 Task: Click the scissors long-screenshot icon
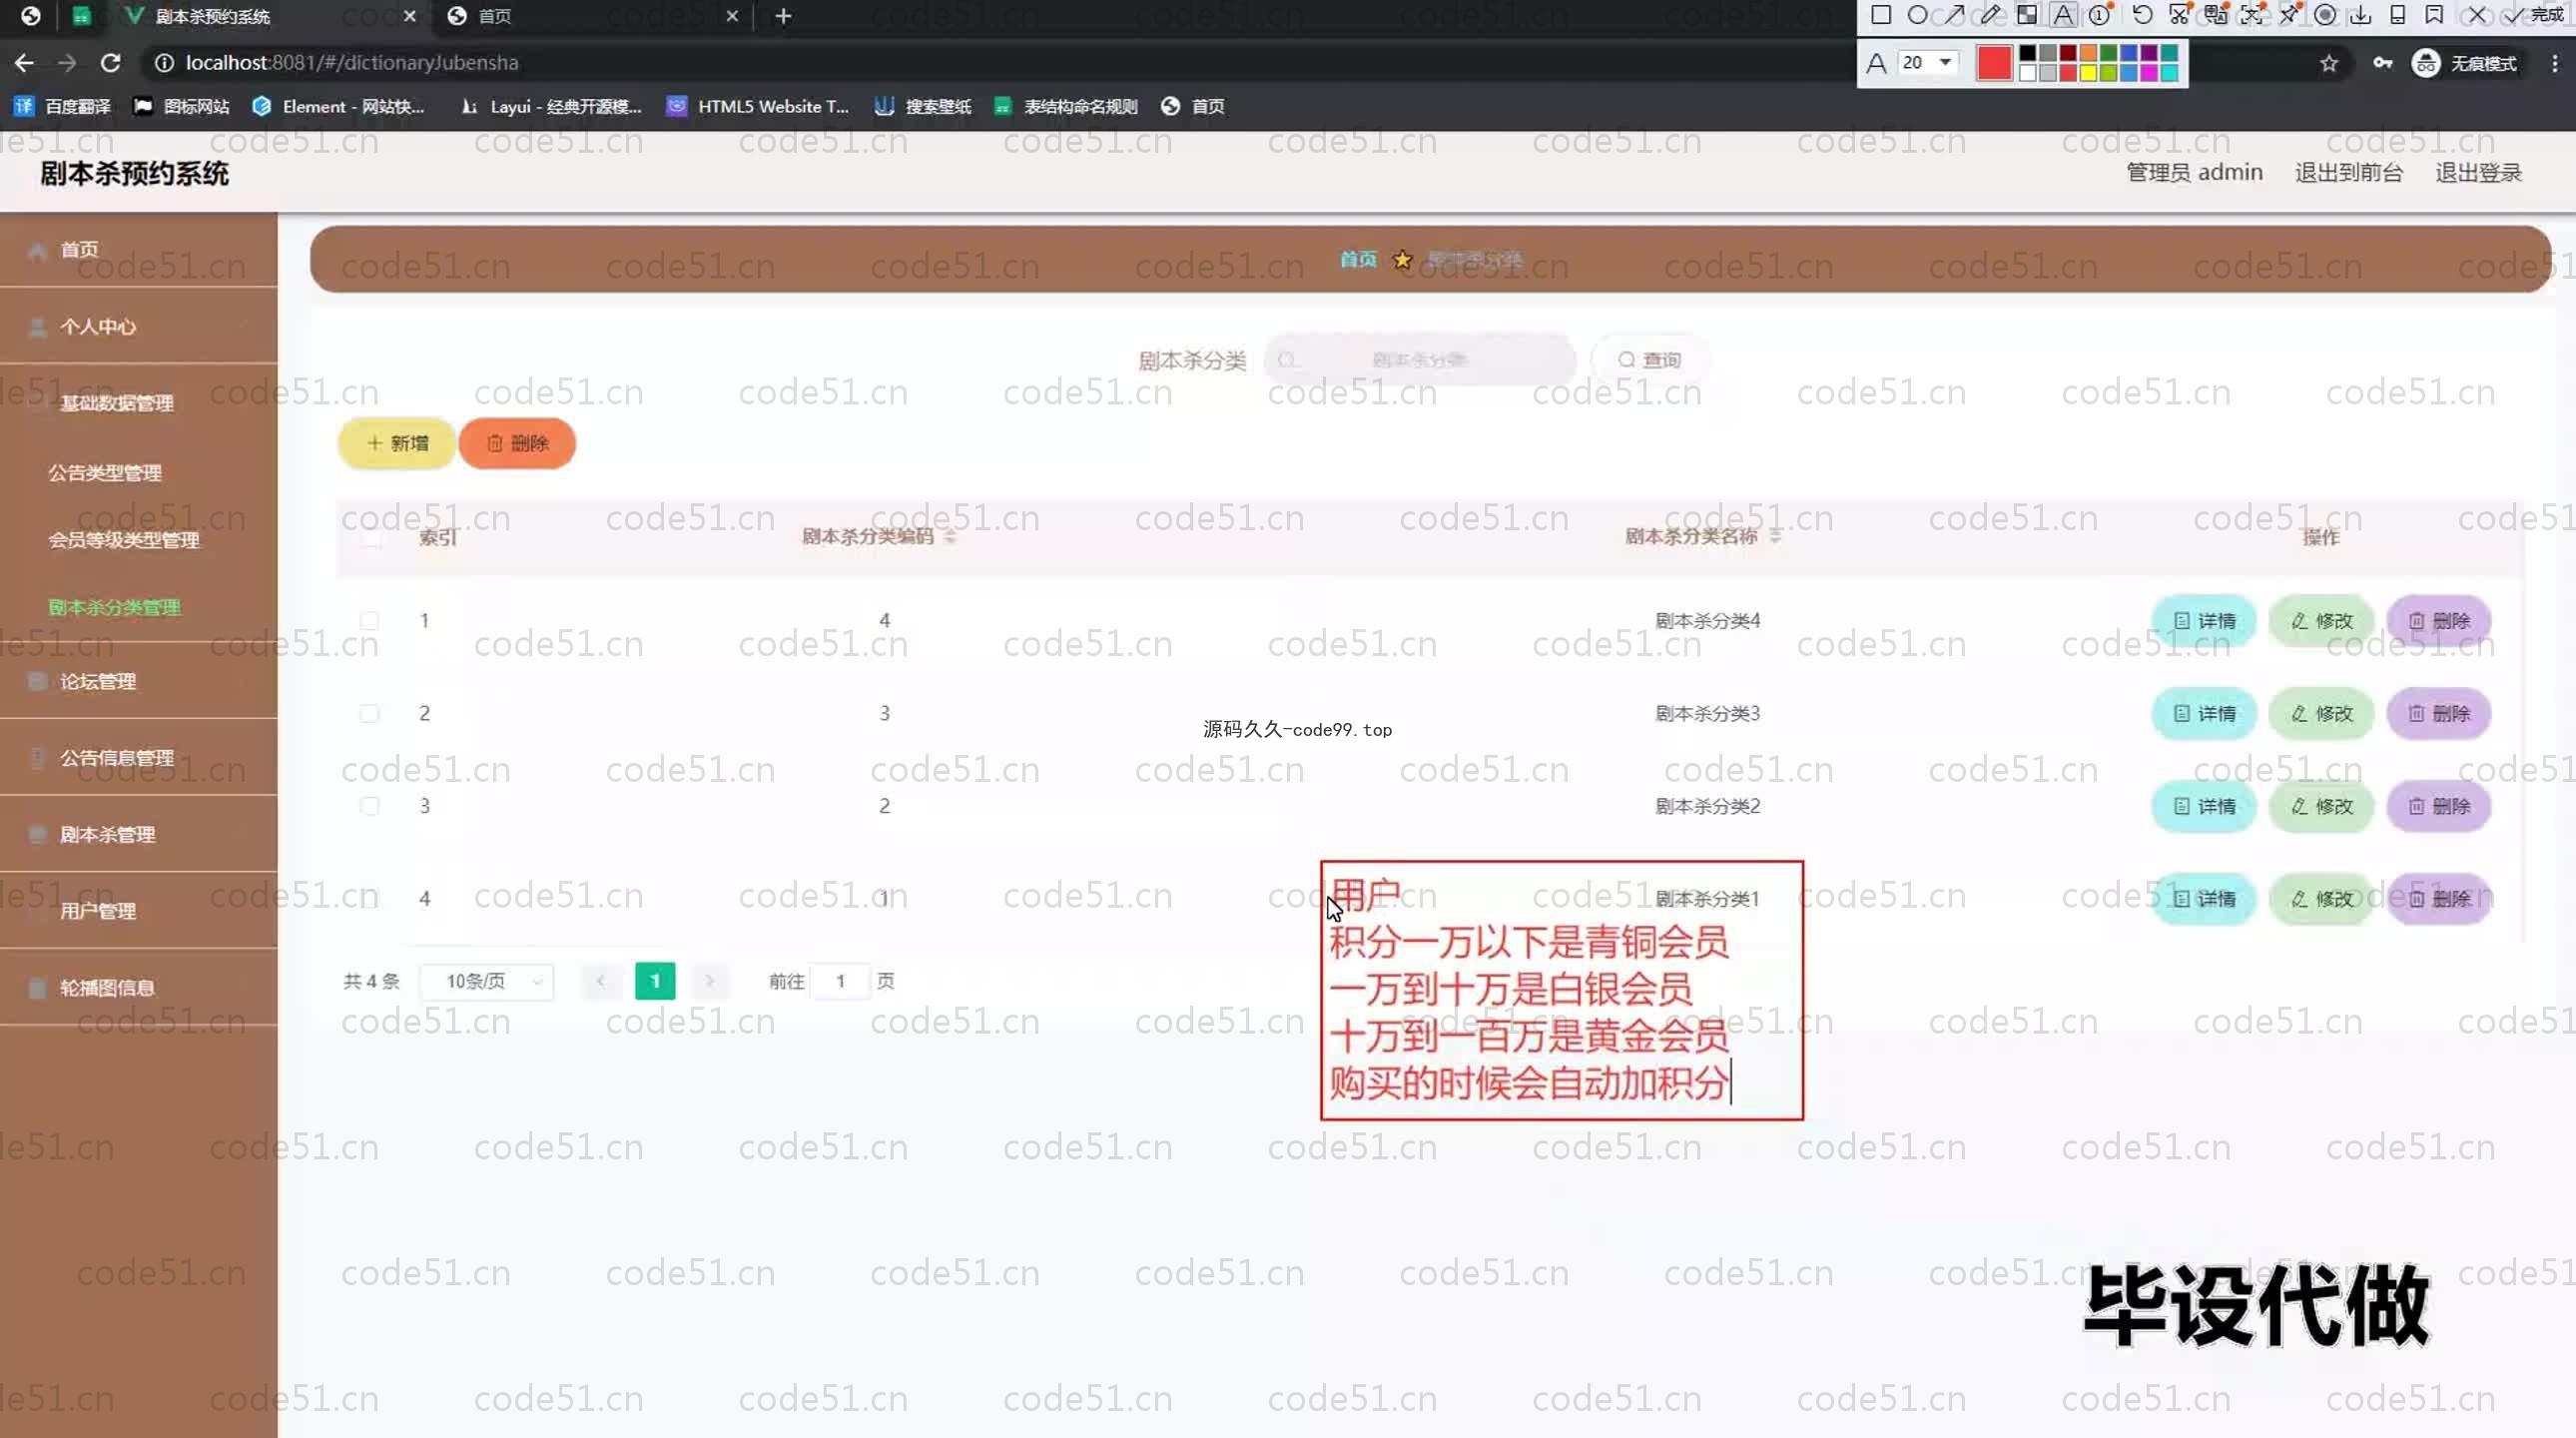[2179, 15]
